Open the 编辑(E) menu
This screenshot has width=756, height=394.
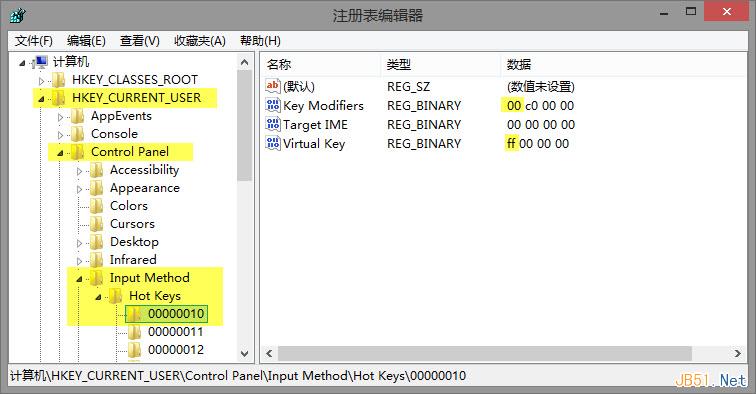[86, 41]
